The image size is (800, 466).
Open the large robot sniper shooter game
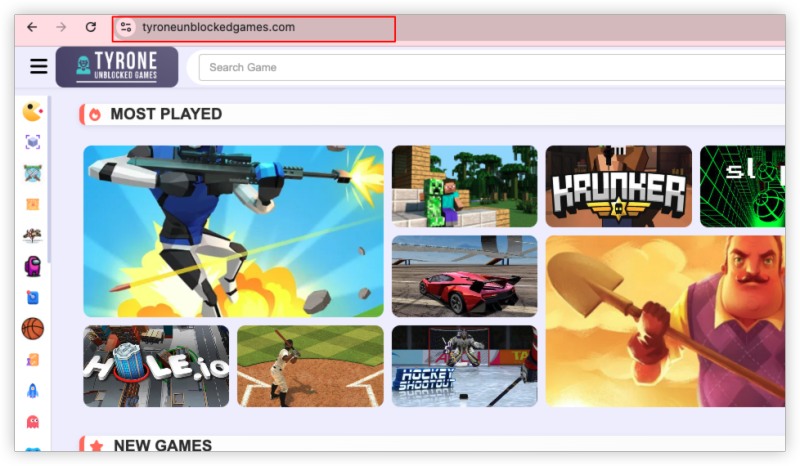(233, 231)
